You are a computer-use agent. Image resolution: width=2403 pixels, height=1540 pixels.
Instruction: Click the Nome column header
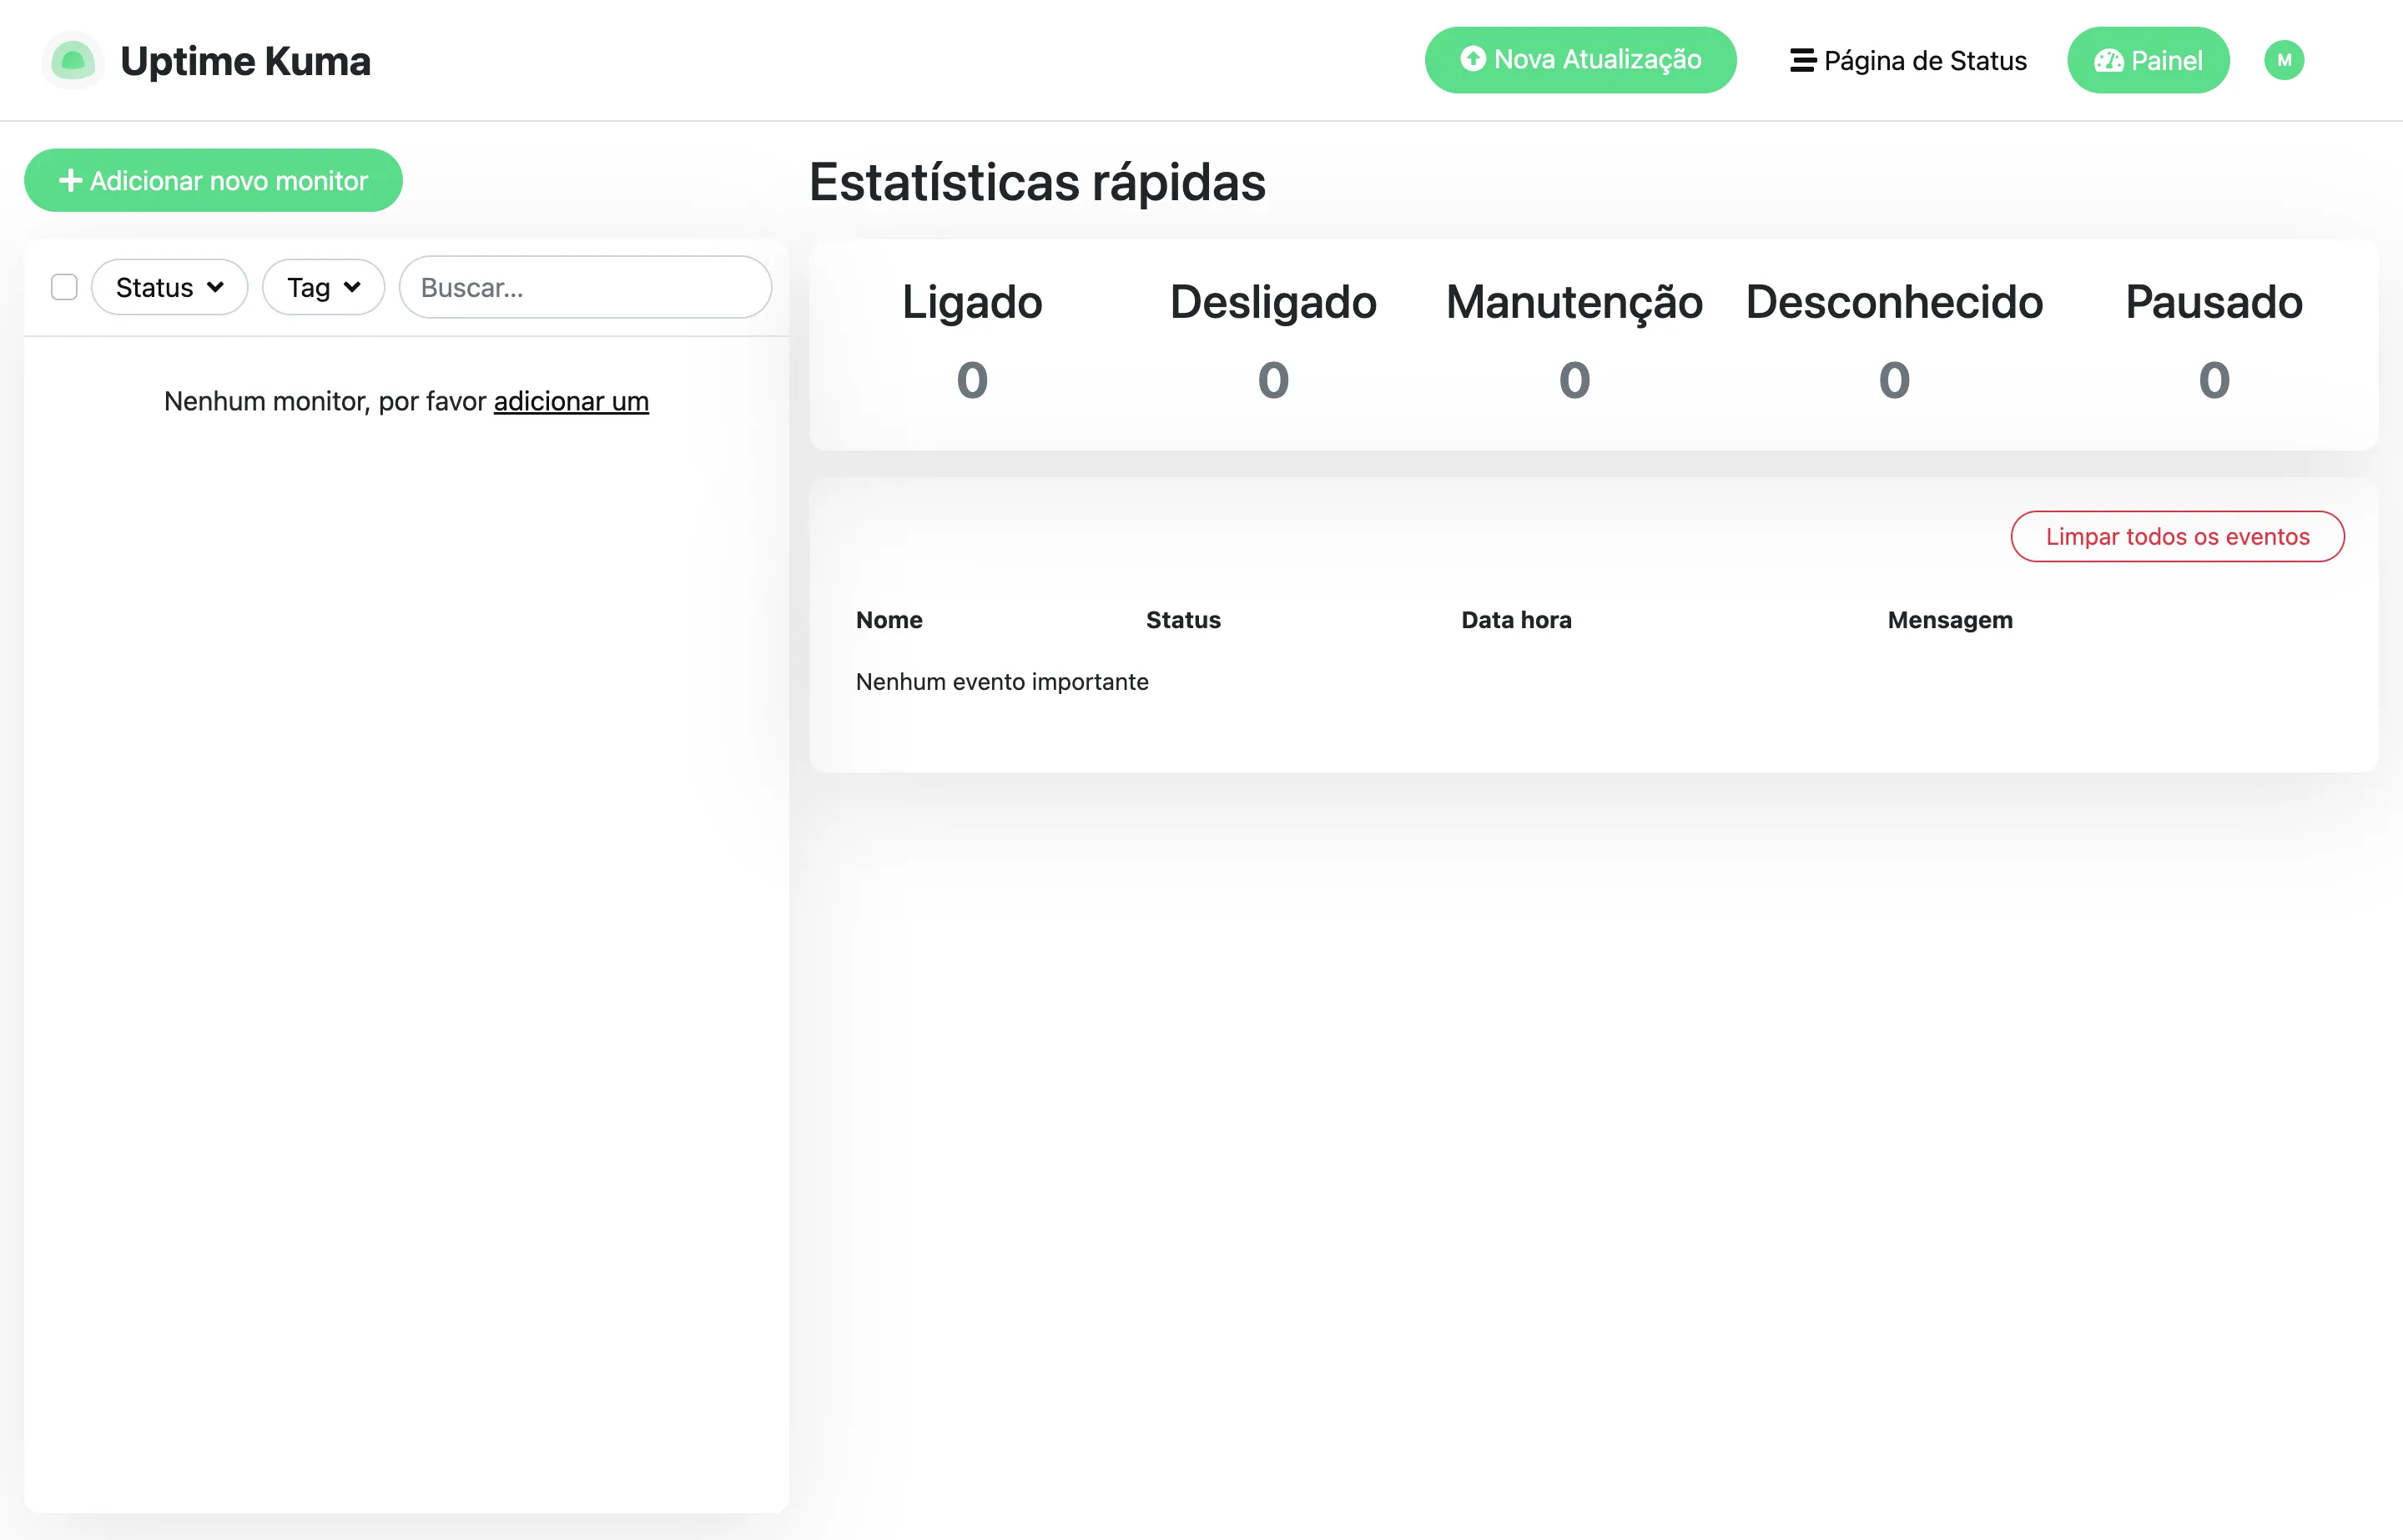click(x=889, y=620)
